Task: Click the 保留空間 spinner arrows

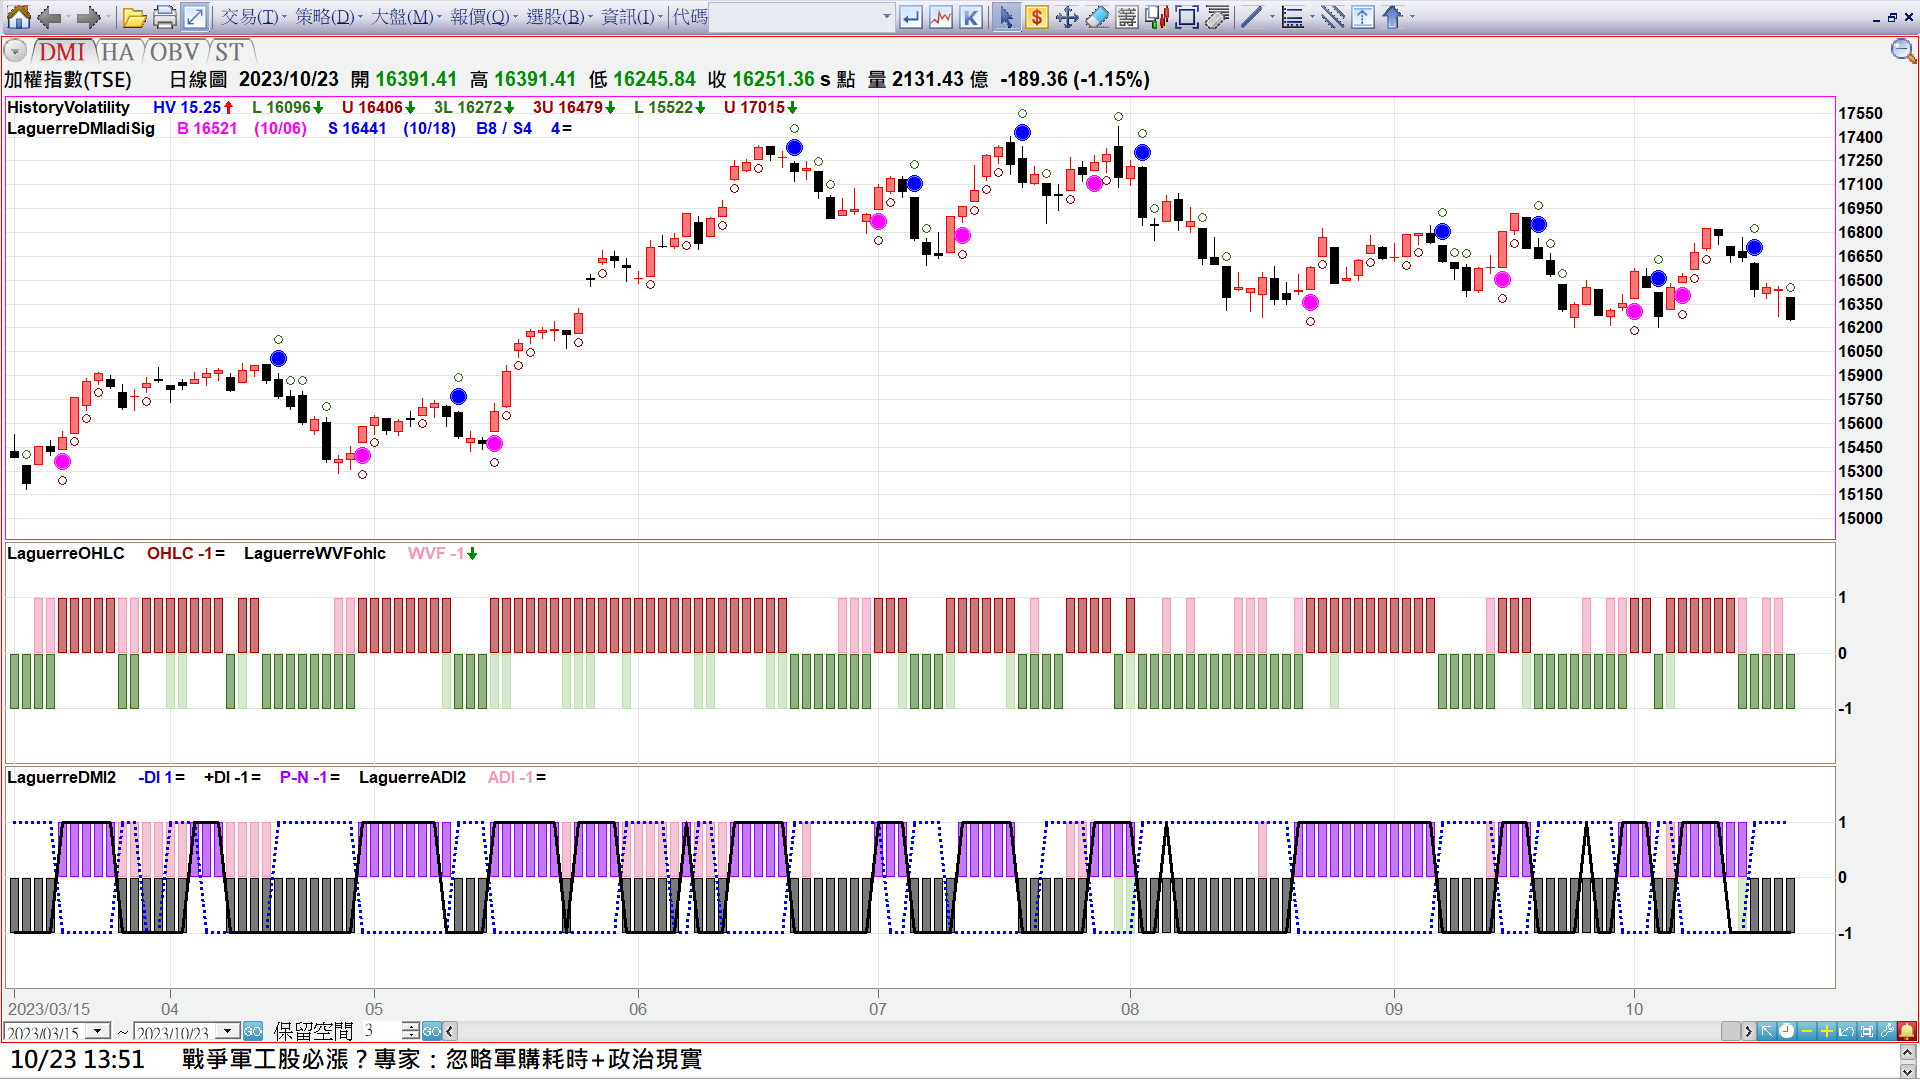Action: 410,1031
